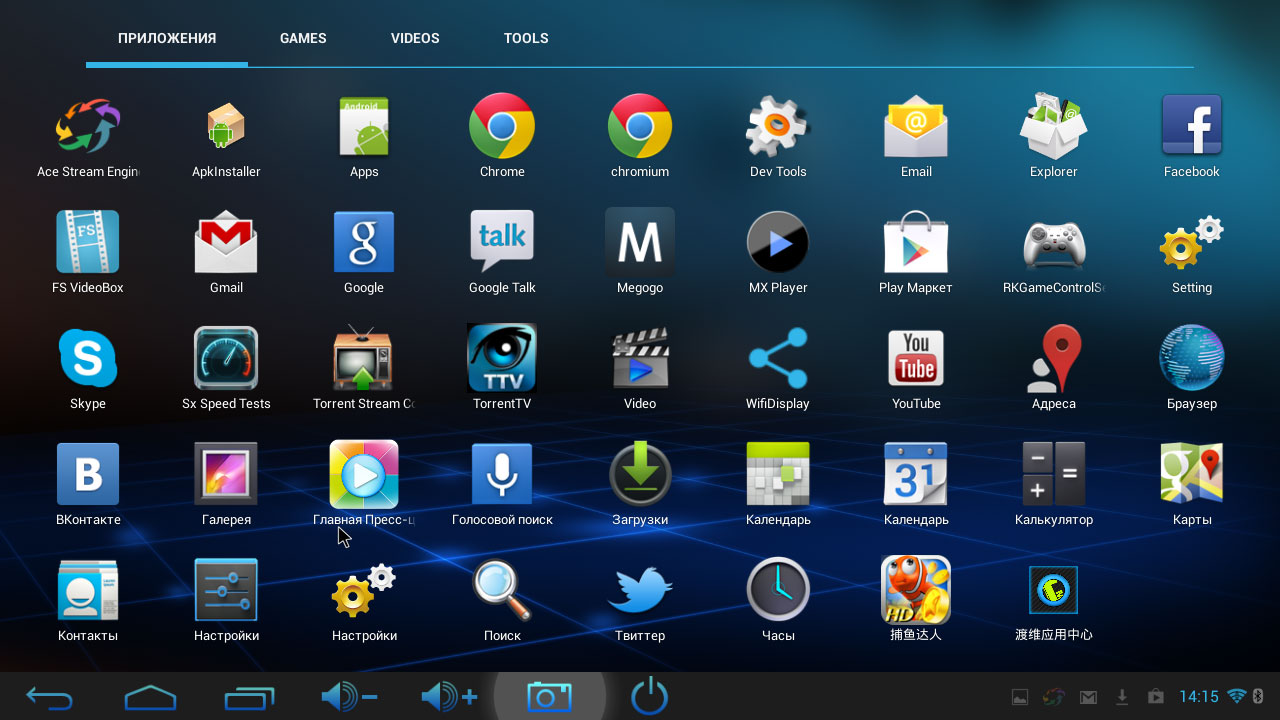
Task: Open the Megogo app
Action: [x=640, y=242]
